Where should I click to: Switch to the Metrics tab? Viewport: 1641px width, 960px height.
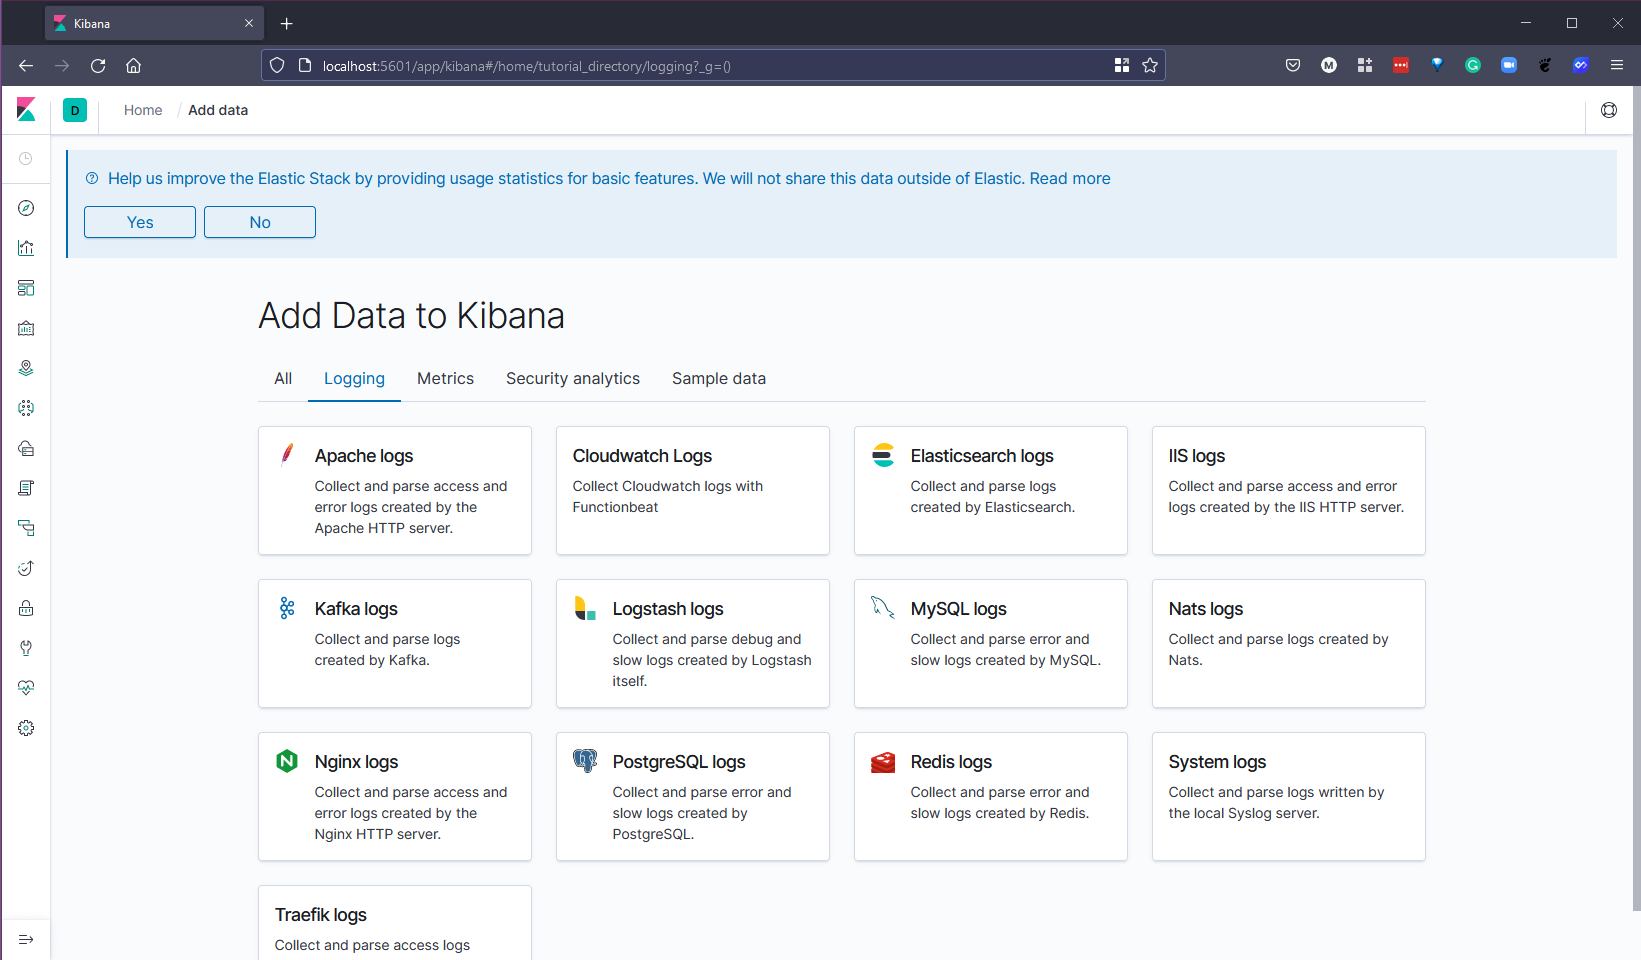click(x=445, y=378)
